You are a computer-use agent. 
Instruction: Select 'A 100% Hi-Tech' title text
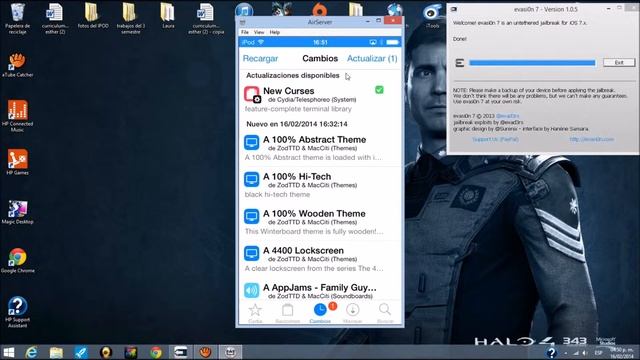click(x=297, y=177)
